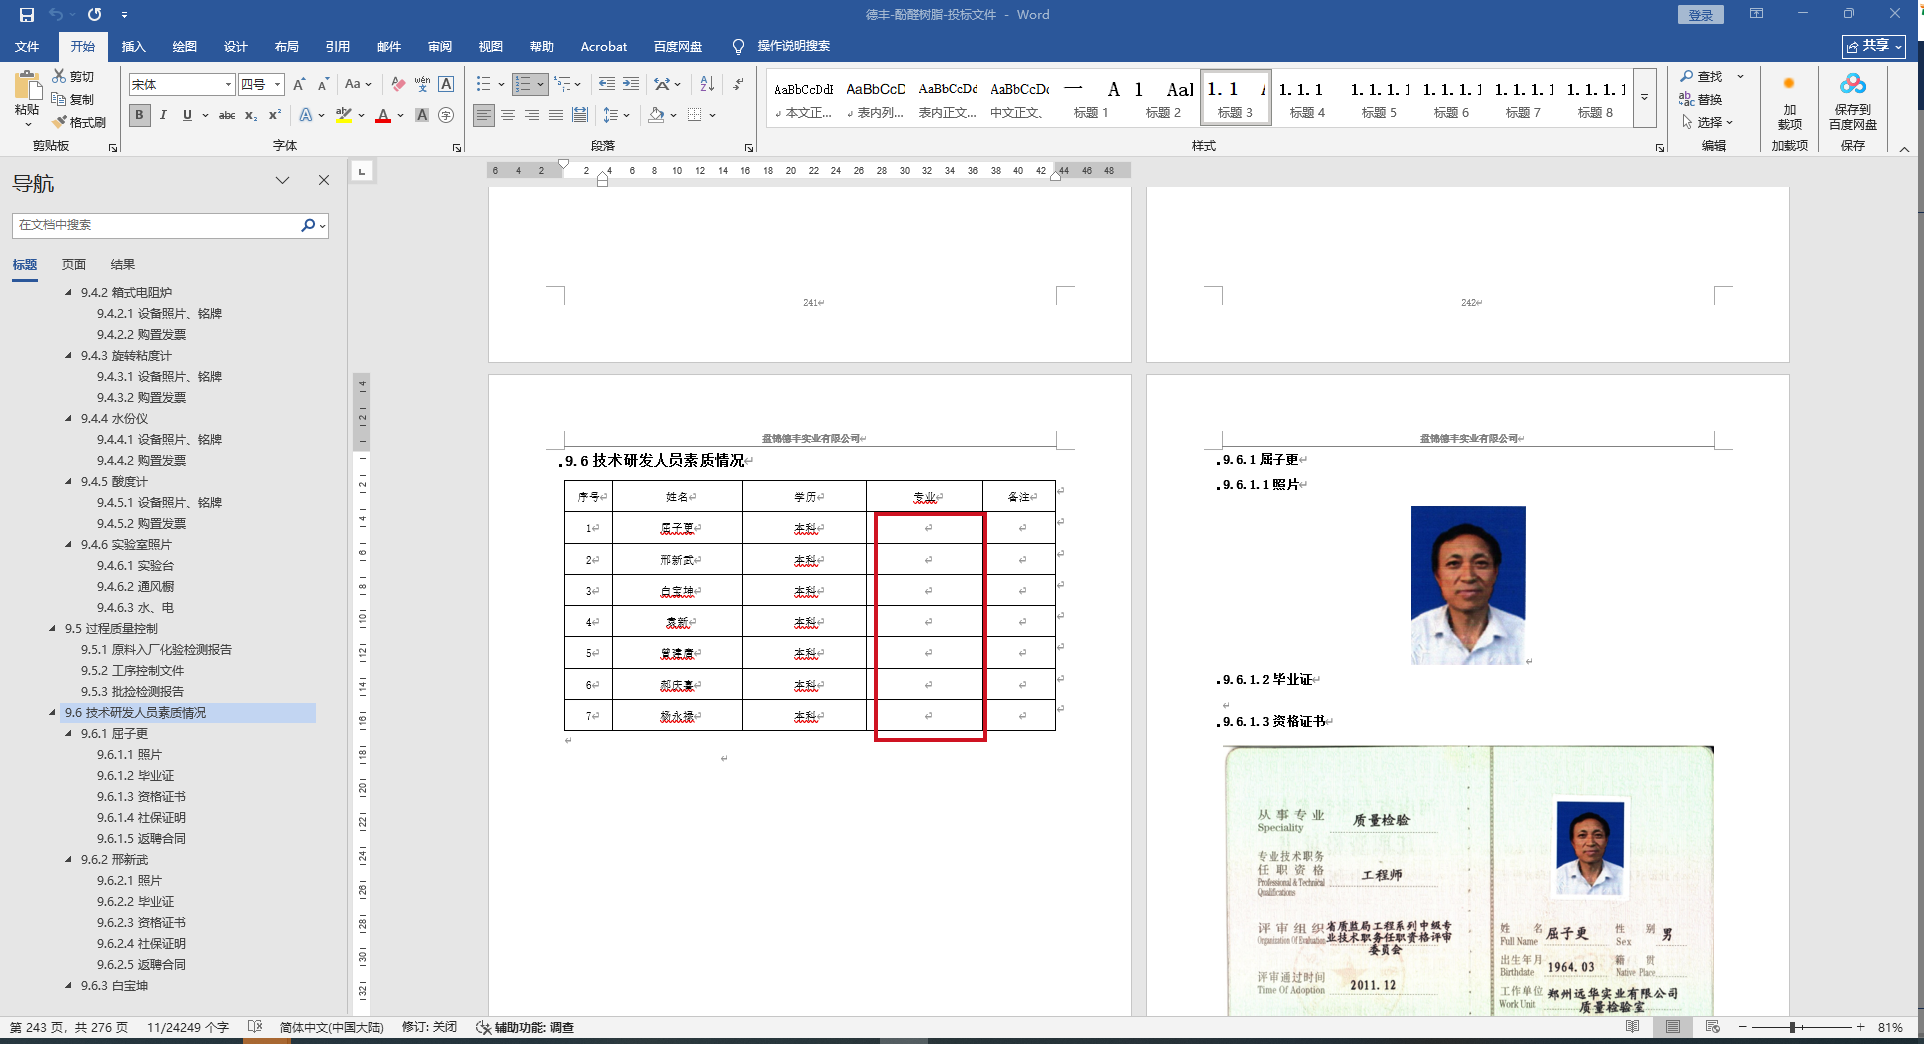Click the sort A-Z icon
This screenshot has height=1044, width=1924.
707,84
